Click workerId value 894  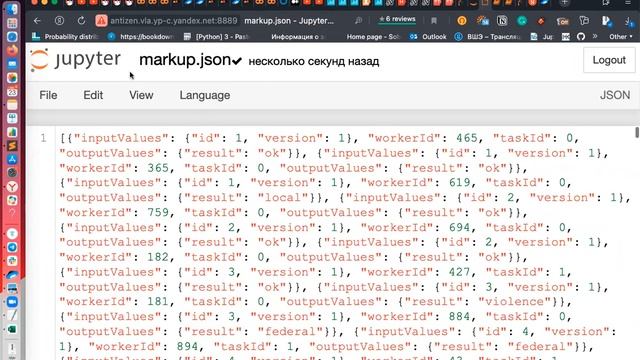tap(188, 347)
